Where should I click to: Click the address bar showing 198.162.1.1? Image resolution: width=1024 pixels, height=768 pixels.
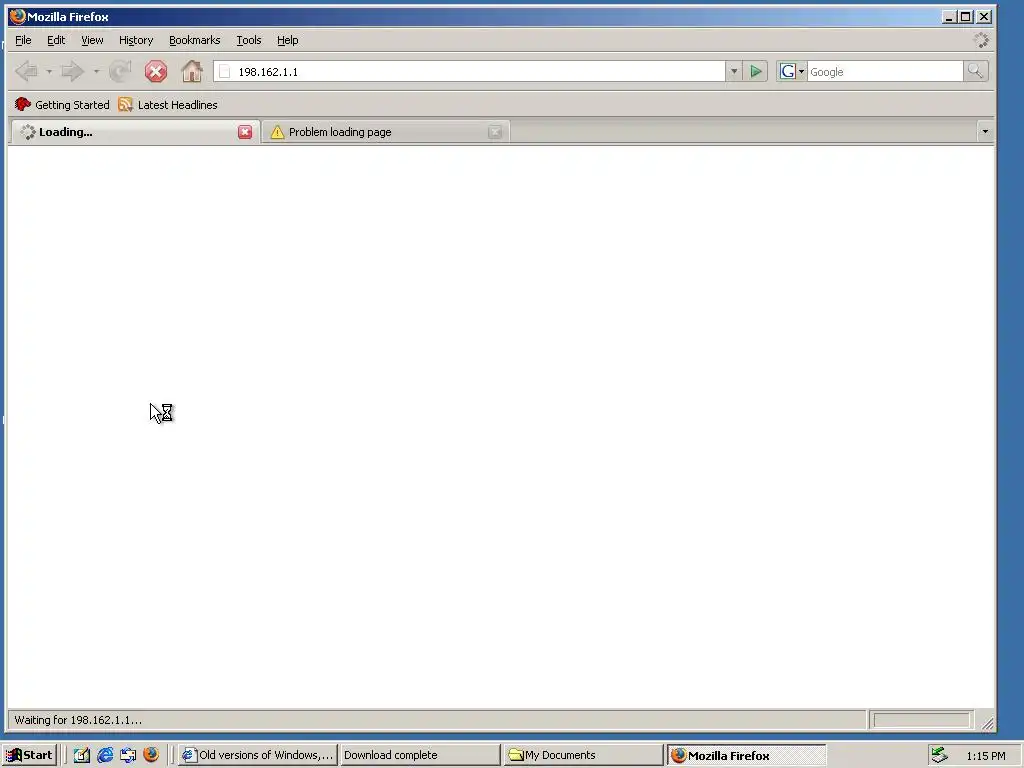tap(469, 72)
